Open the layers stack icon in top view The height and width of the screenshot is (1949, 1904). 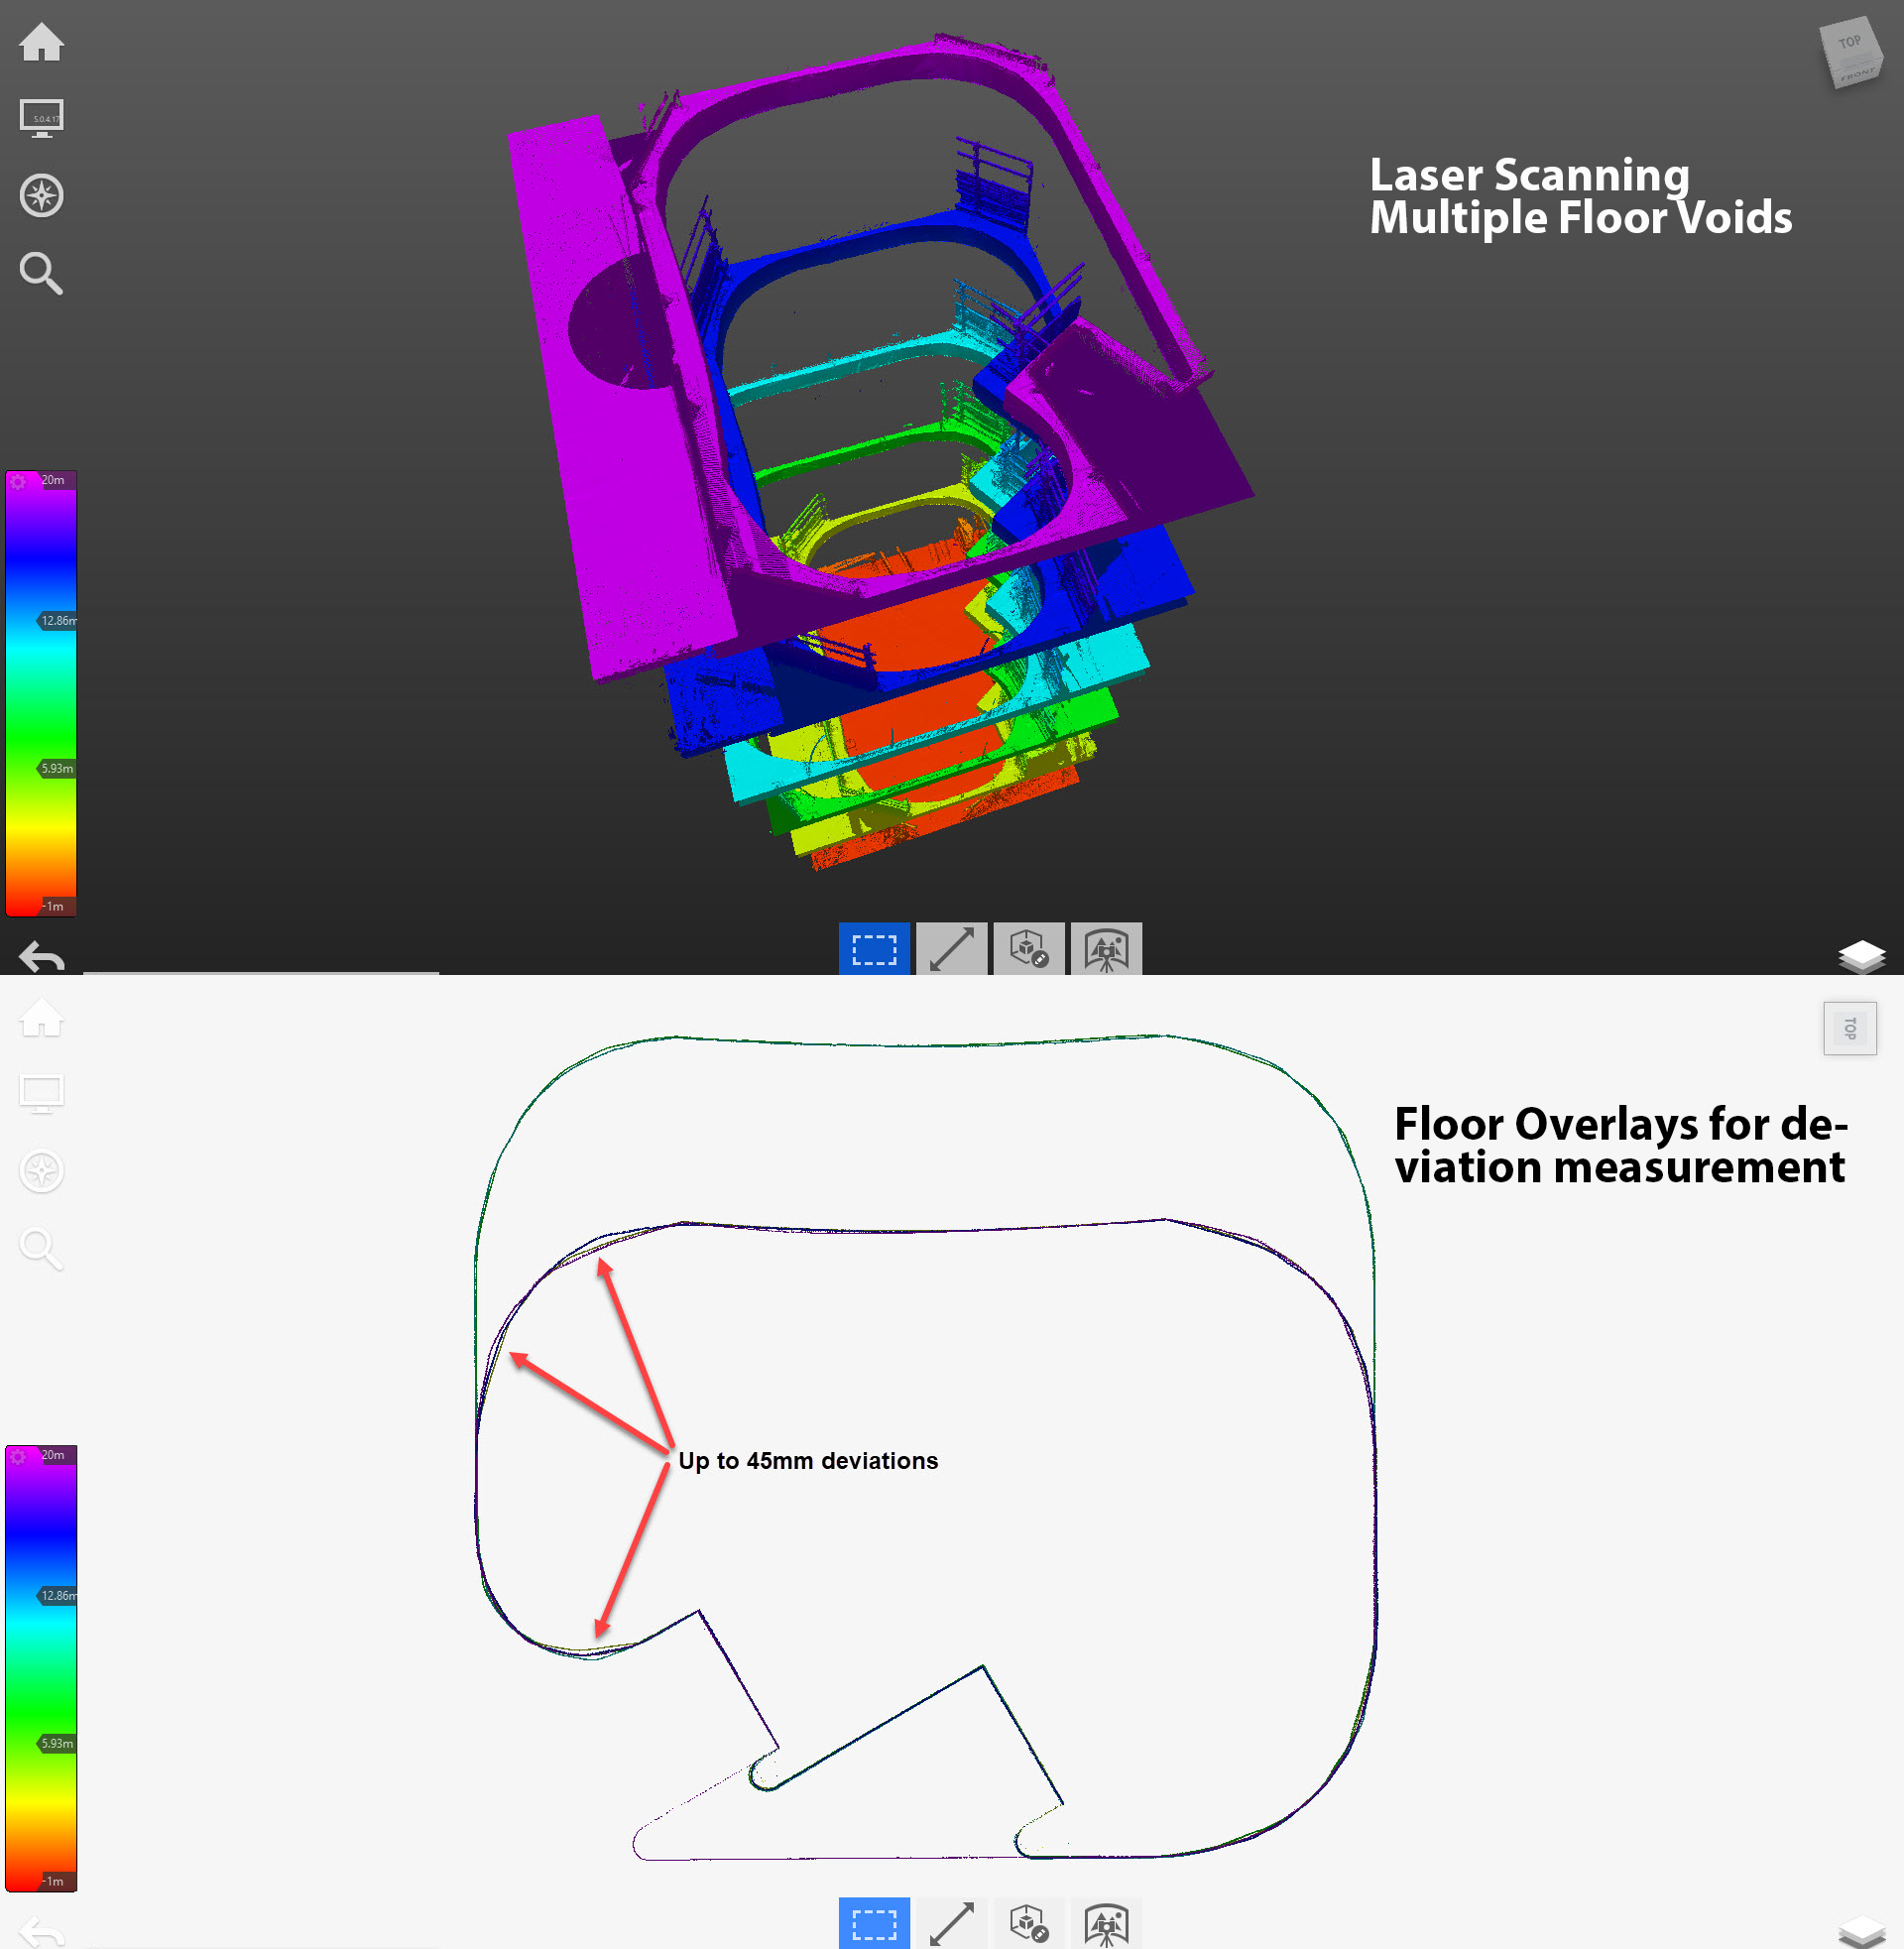(1861, 956)
